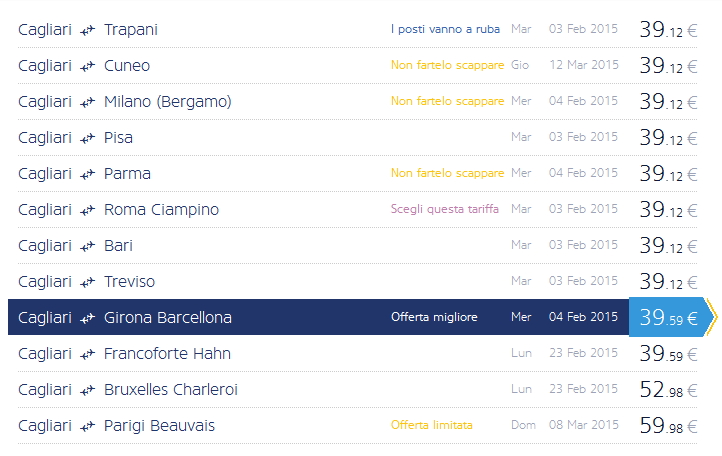The image size is (722, 456).
Task: Click the round-trip plane icon in Trapani row
Action: click(88, 30)
